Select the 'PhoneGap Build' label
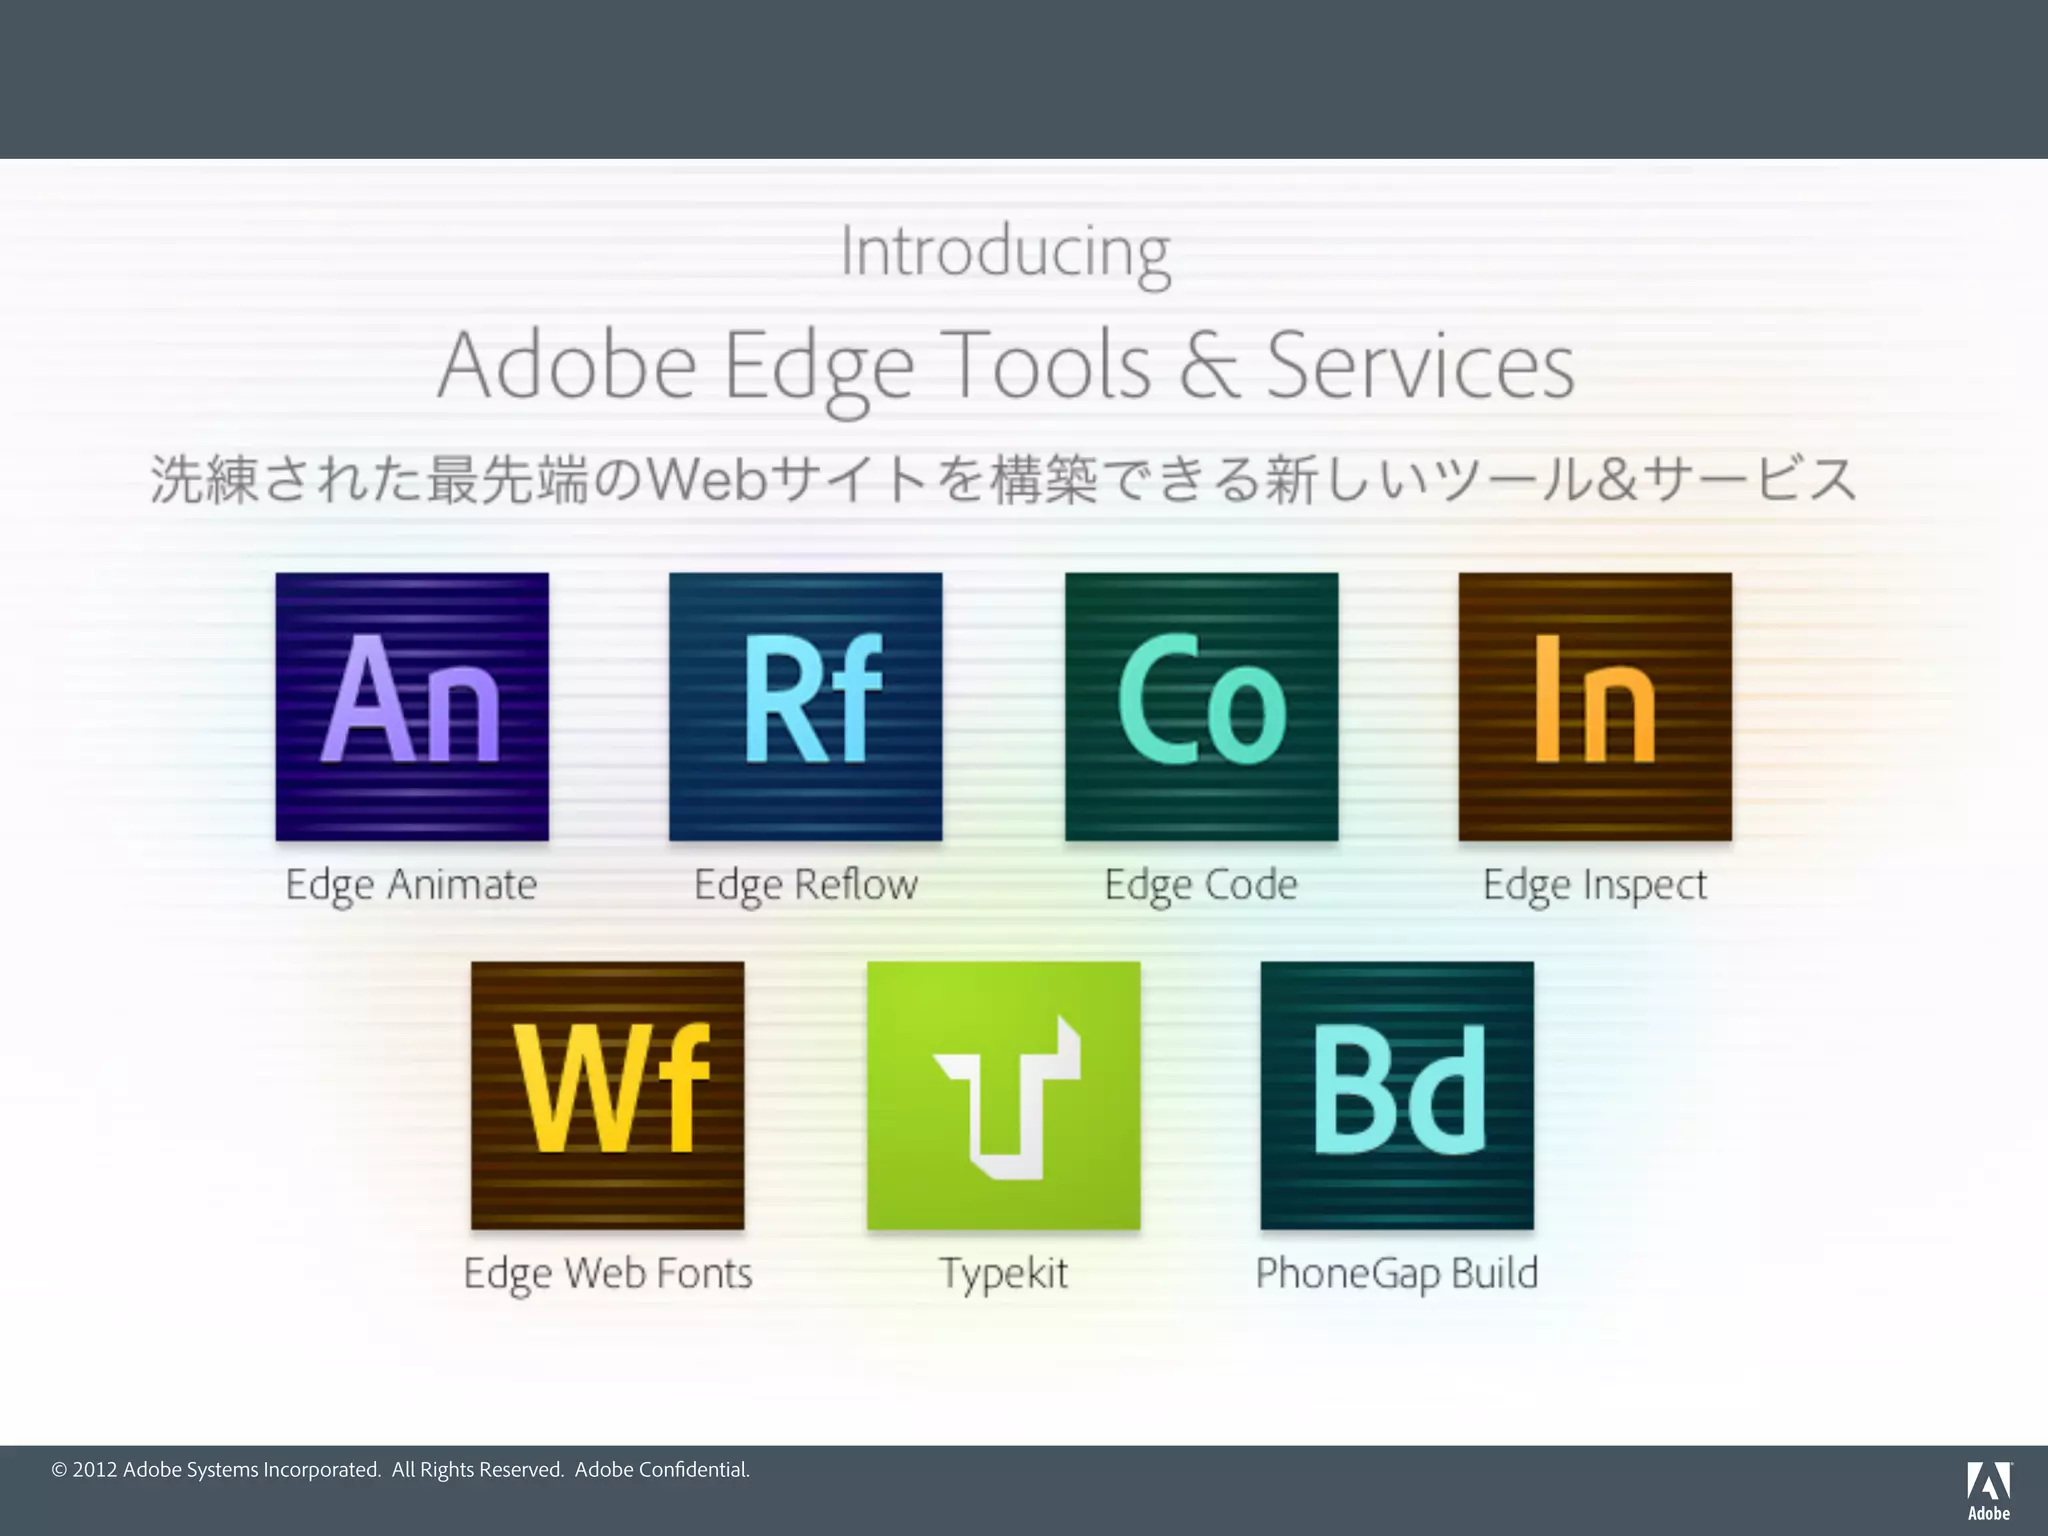The image size is (2048, 1536). click(1397, 1275)
